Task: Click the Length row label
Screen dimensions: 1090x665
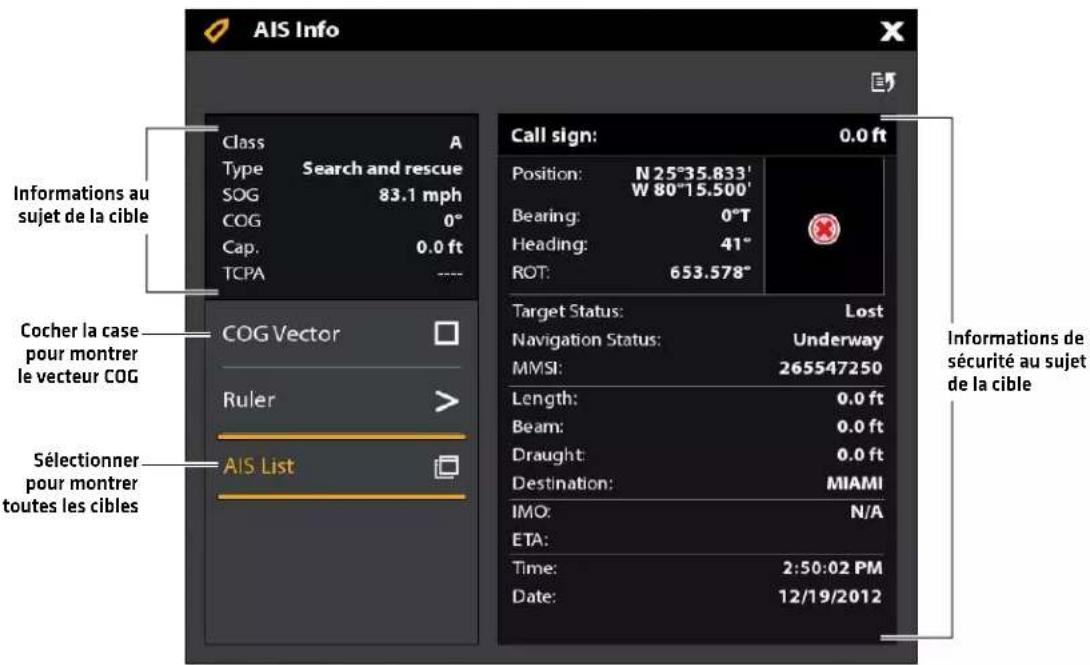Action: coord(544,399)
